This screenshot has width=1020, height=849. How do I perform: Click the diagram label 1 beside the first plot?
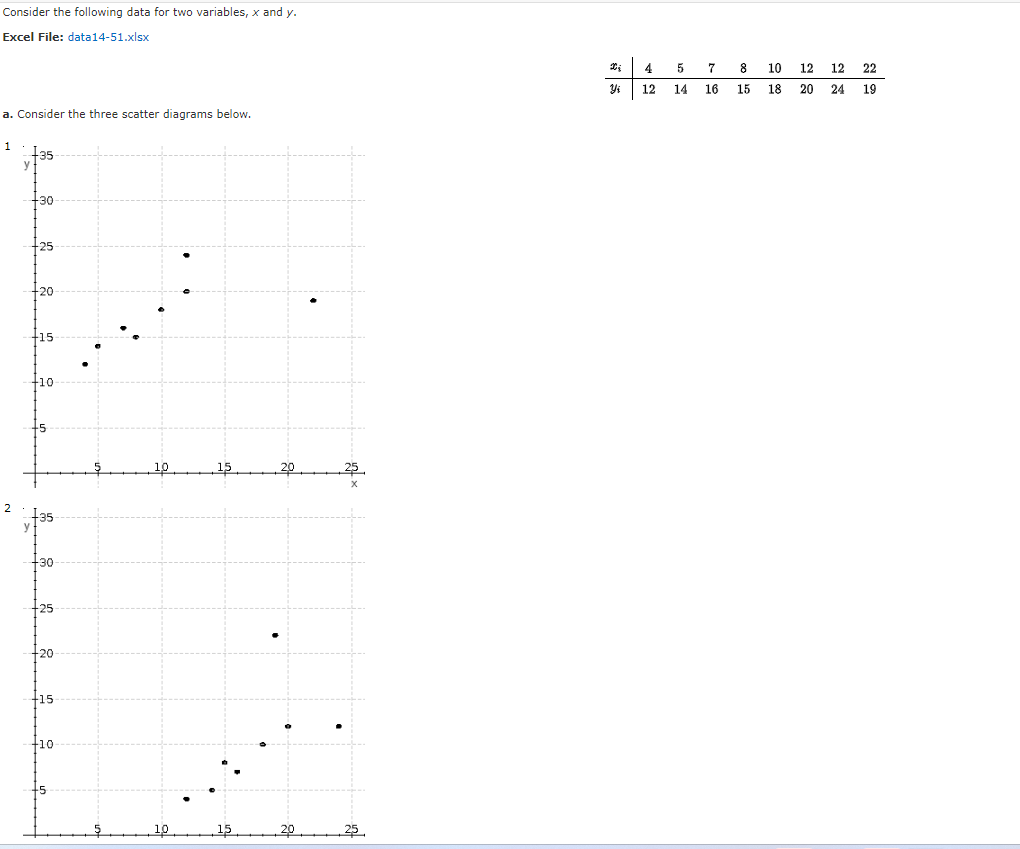pos(7,146)
